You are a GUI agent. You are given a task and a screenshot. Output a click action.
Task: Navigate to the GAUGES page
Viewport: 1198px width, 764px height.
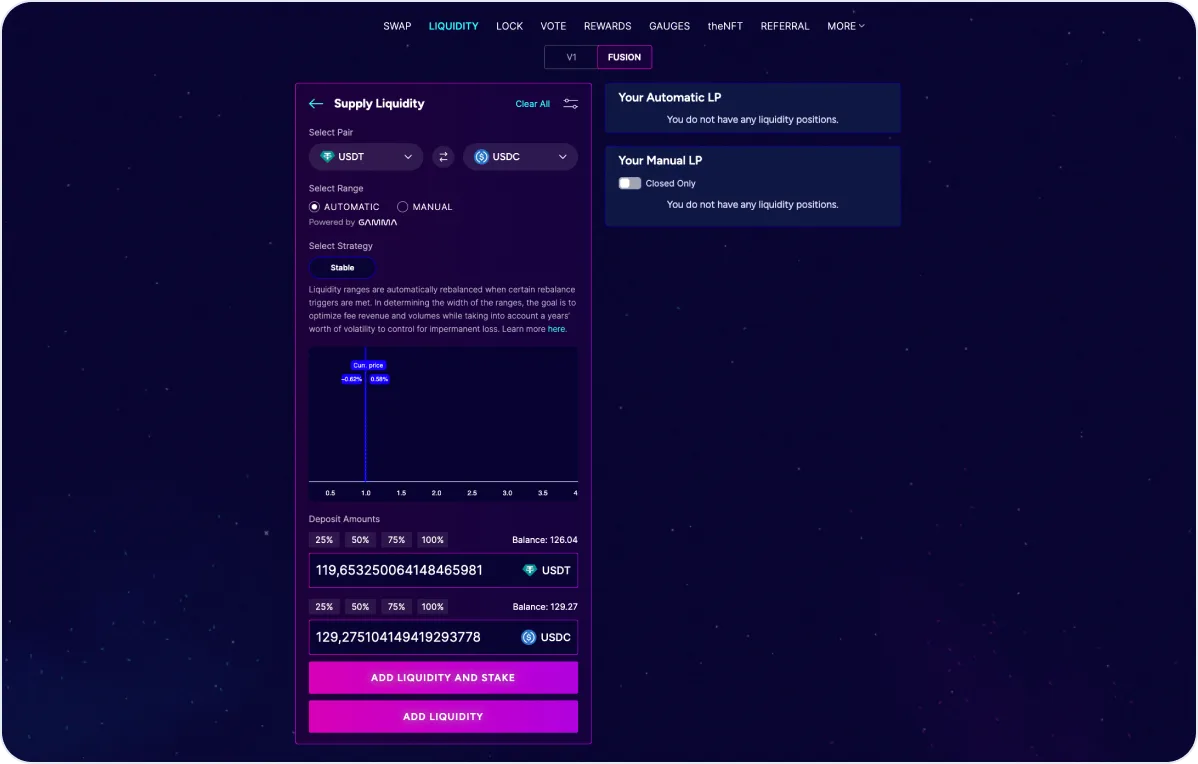(669, 26)
